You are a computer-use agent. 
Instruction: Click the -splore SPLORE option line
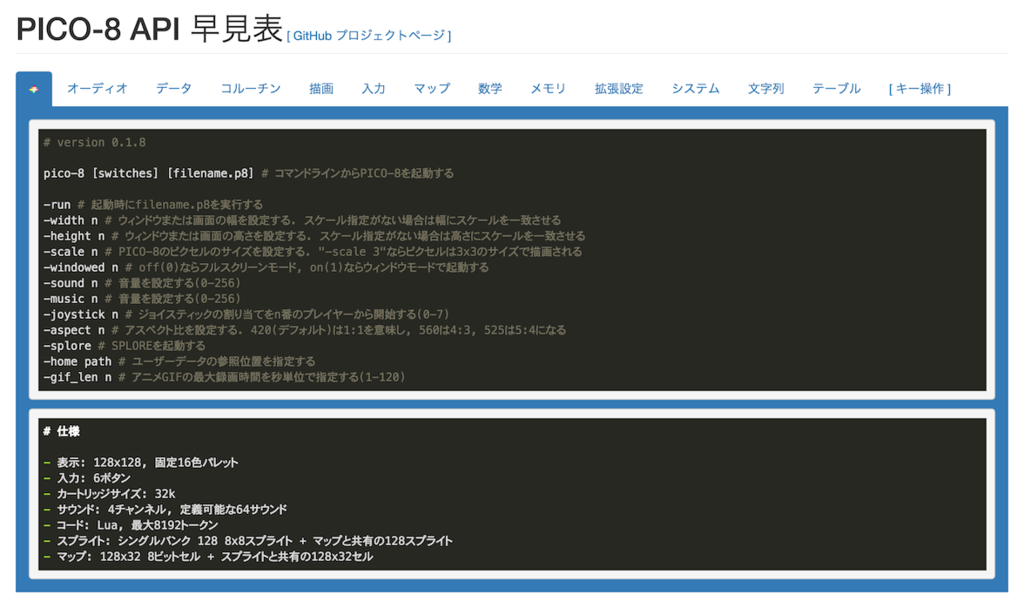(x=110, y=348)
